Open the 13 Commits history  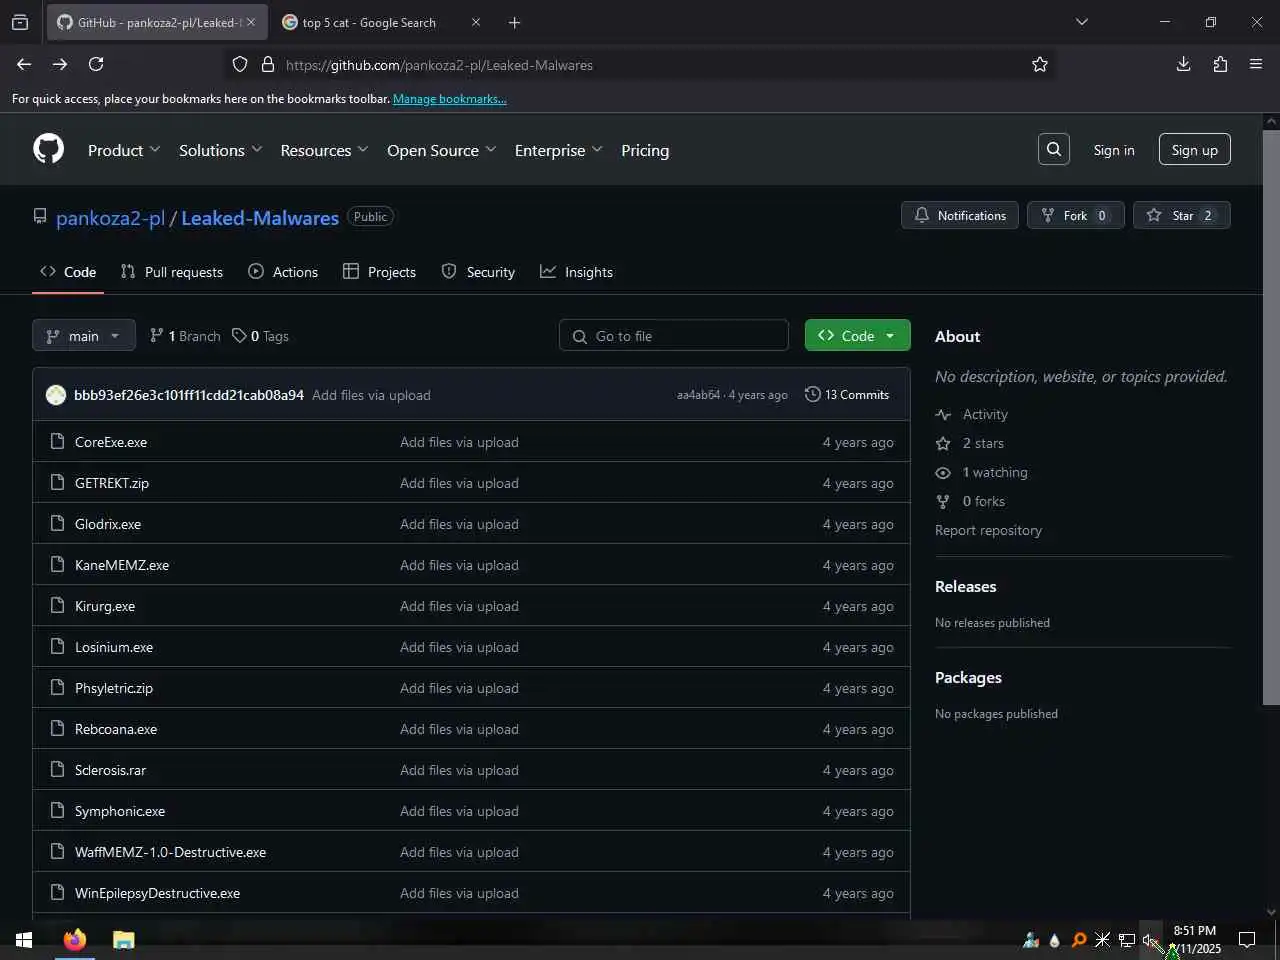pos(847,395)
